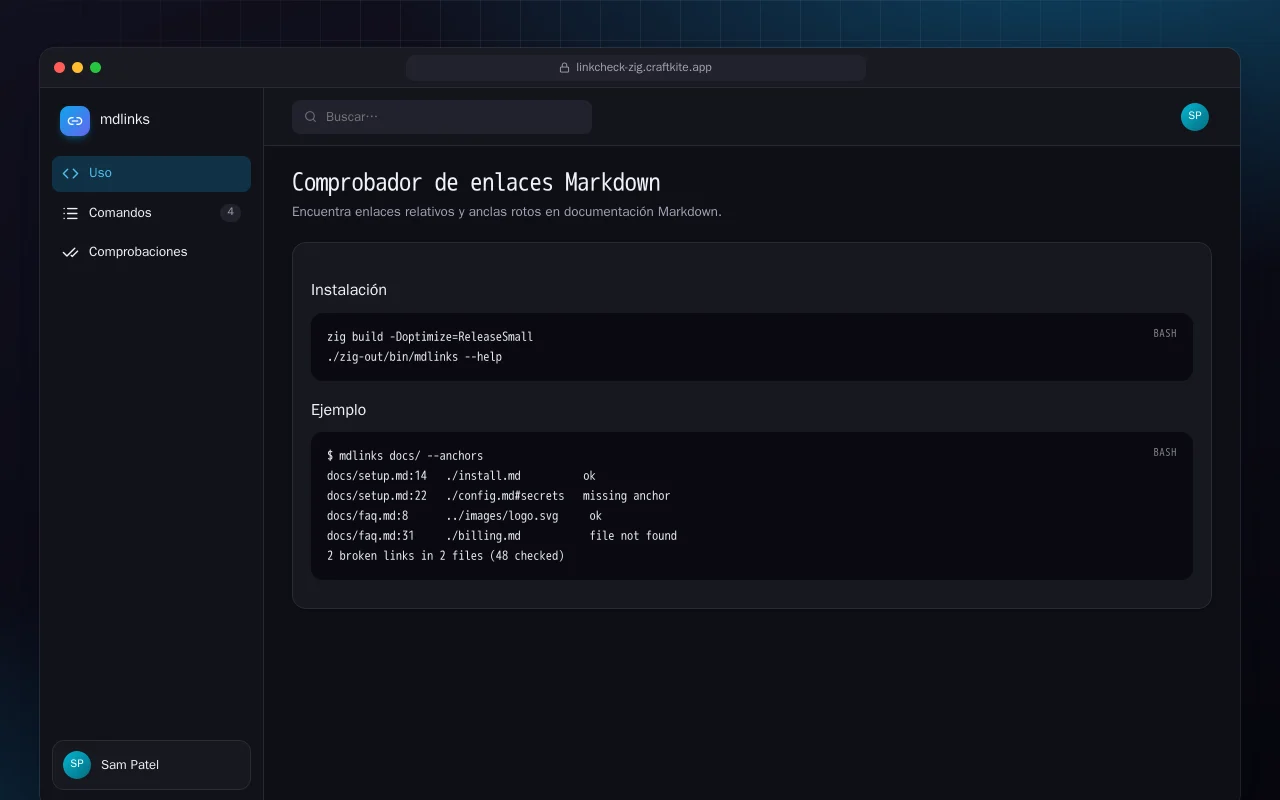This screenshot has width=1280, height=800.
Task: Click the command $ mdlinks docs/ --anchors
Action: pos(405,456)
